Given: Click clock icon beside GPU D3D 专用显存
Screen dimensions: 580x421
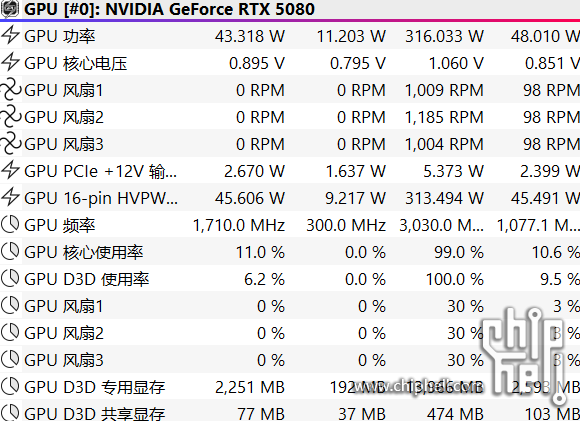Looking at the screenshot, I should (x=10, y=387).
